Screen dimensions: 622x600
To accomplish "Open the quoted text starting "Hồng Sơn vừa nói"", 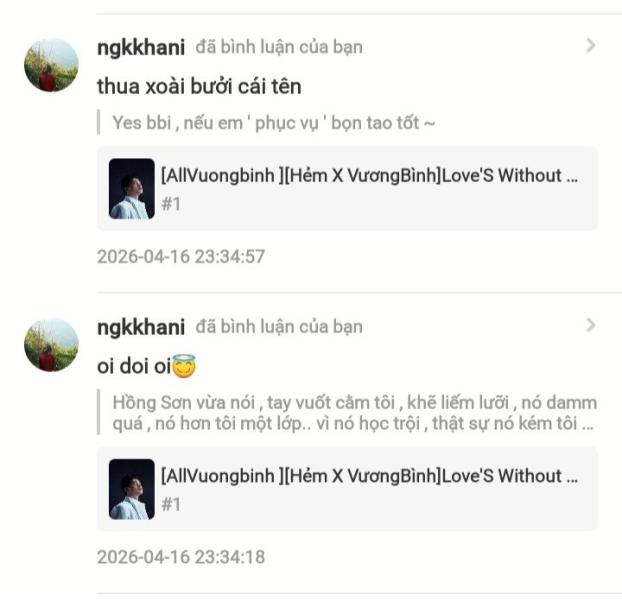I will [x=355, y=413].
